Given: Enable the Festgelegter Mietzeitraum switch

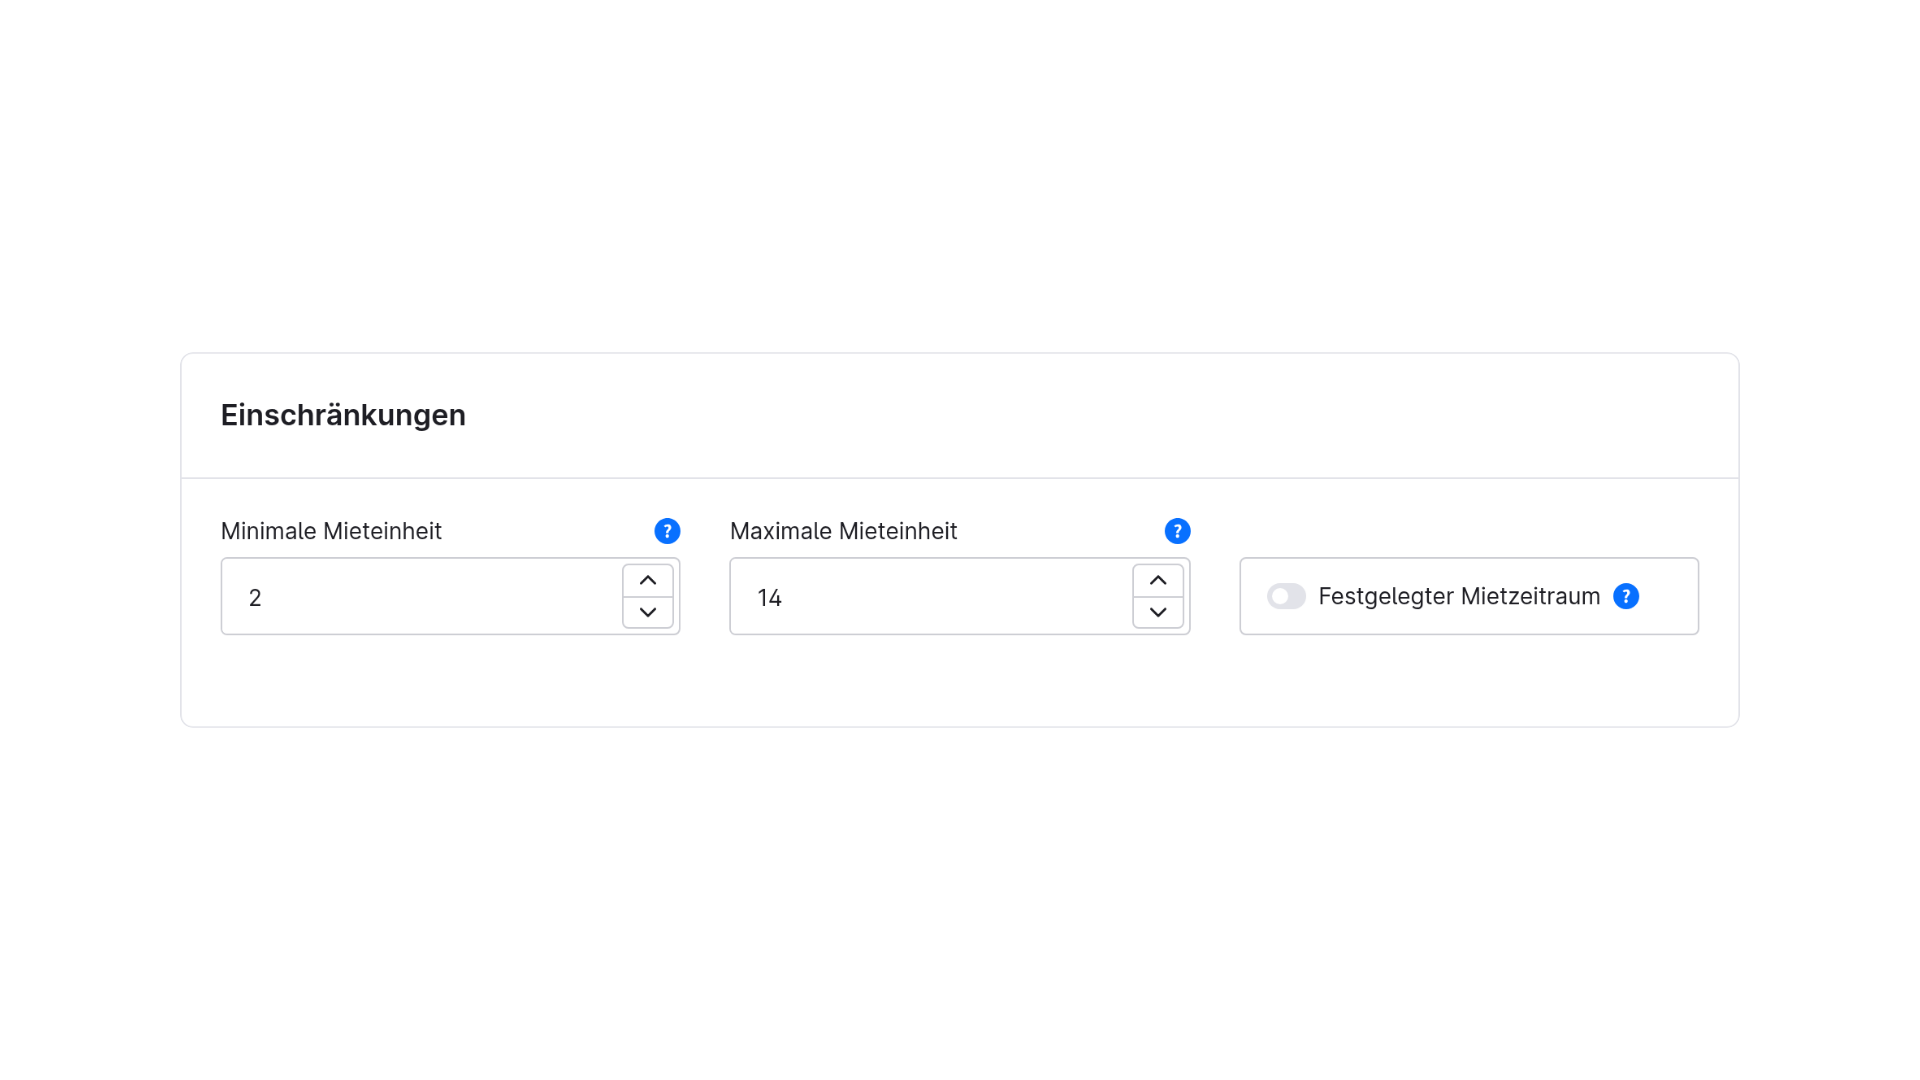Looking at the screenshot, I should tap(1286, 596).
